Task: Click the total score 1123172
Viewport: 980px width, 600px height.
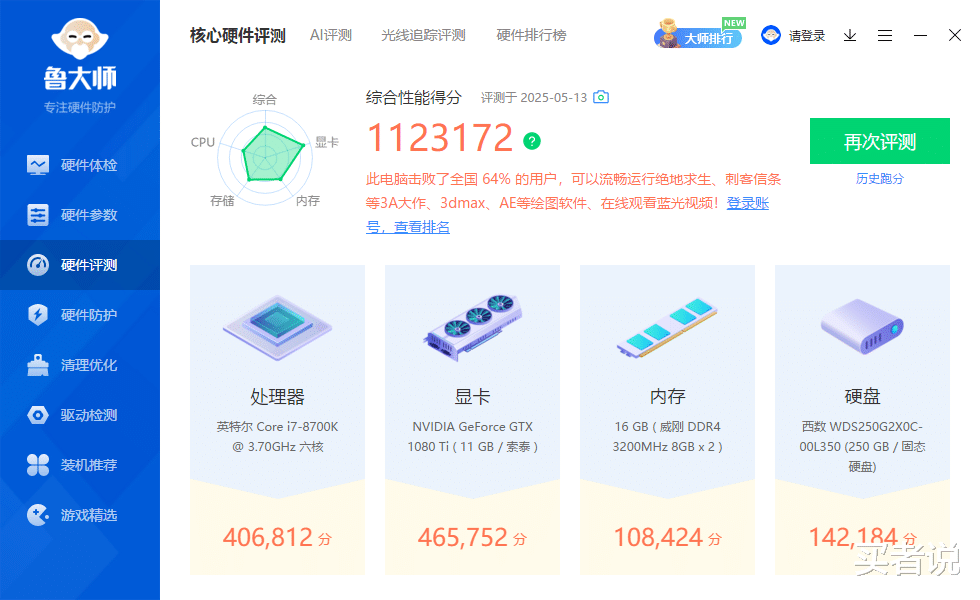Action: point(440,138)
